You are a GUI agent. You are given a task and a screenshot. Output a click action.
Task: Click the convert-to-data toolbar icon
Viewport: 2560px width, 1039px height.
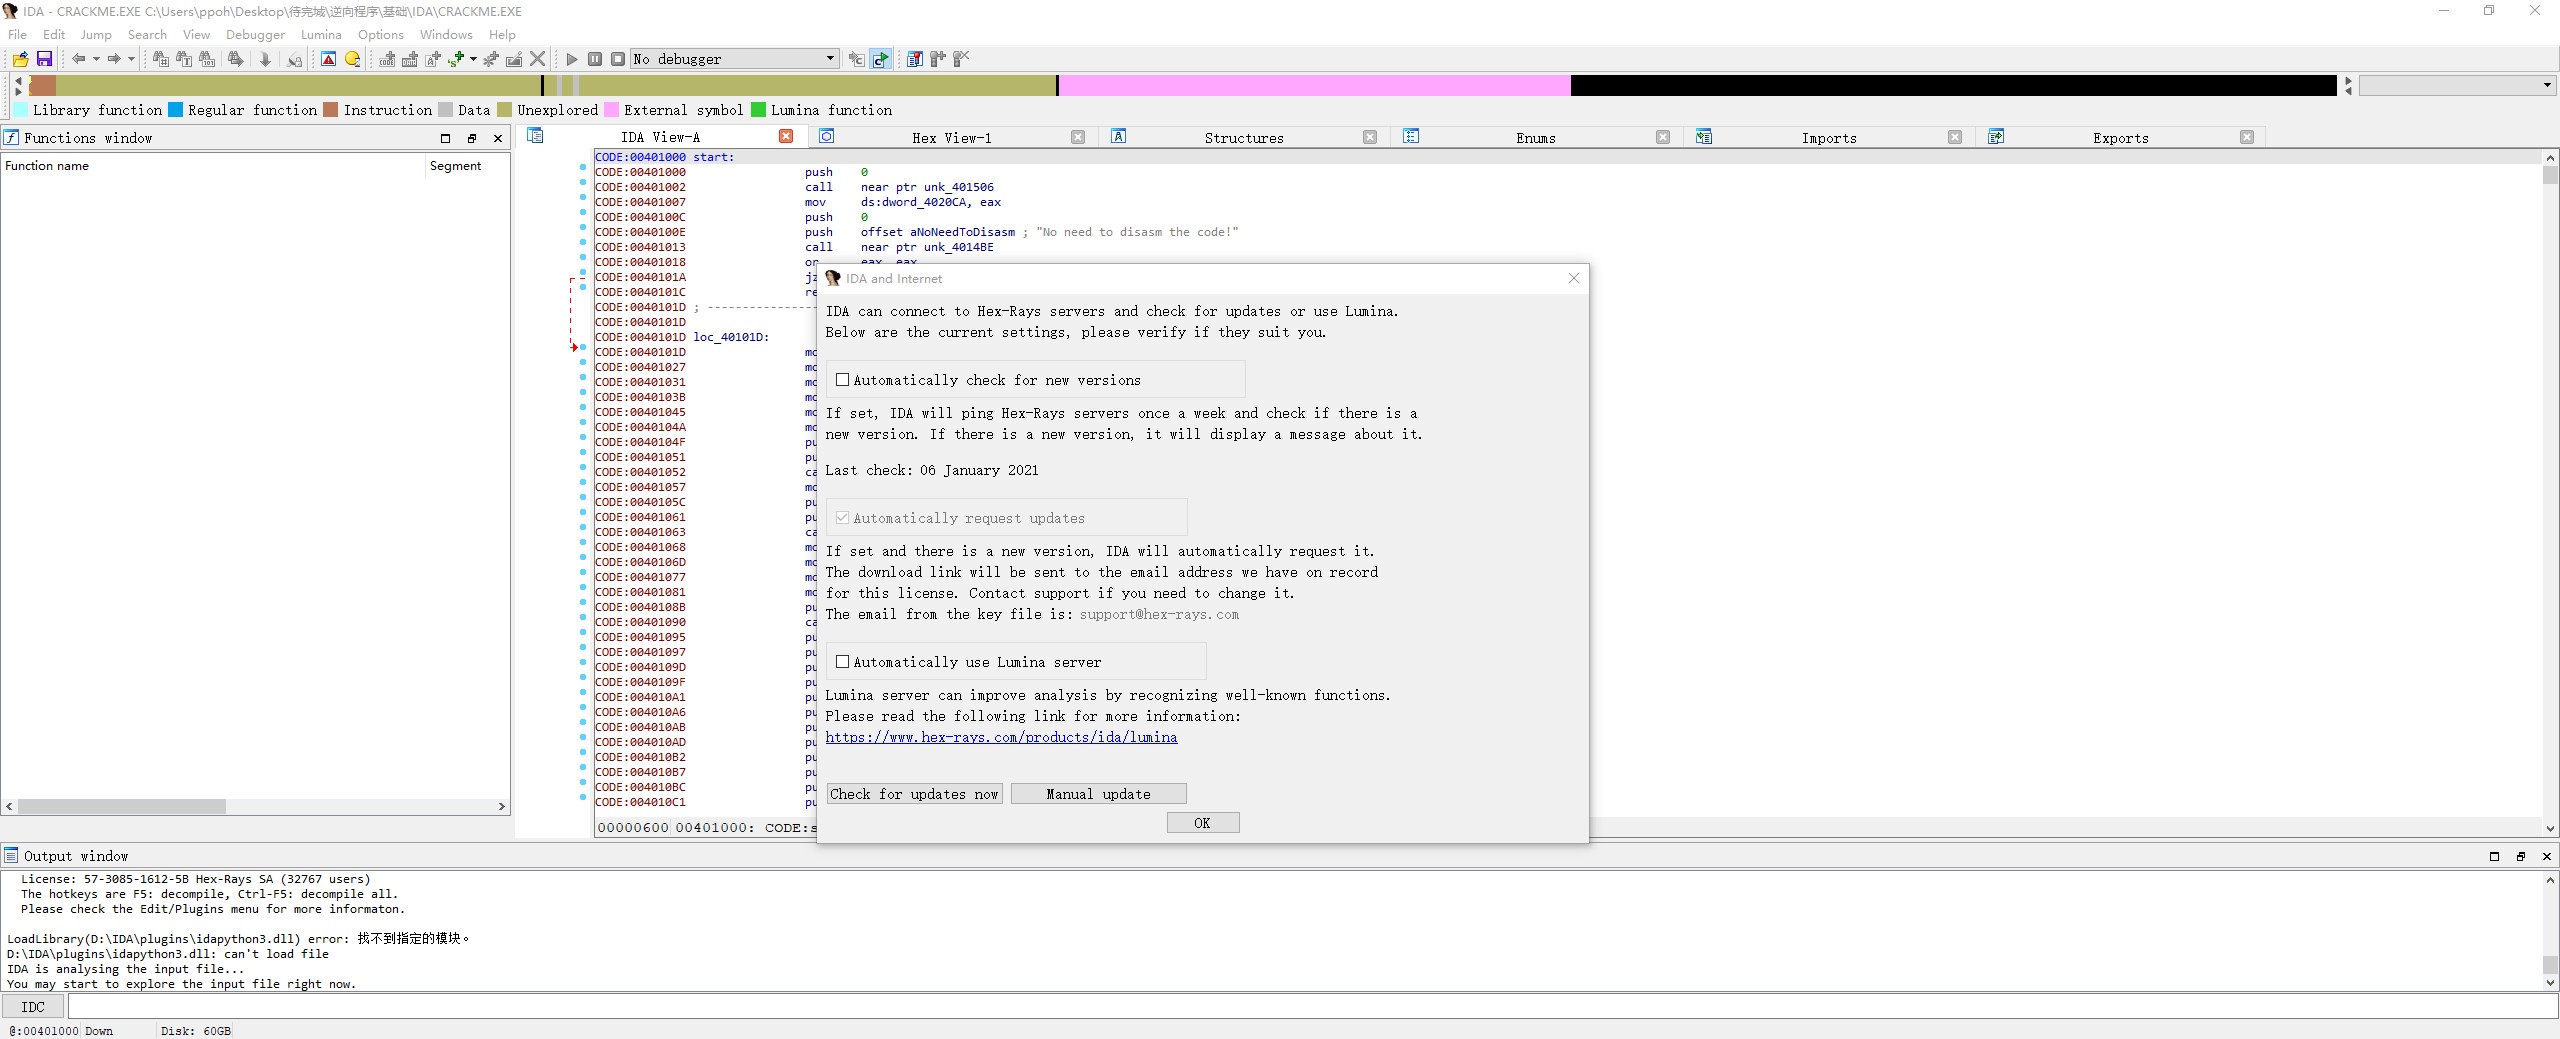click(x=410, y=59)
